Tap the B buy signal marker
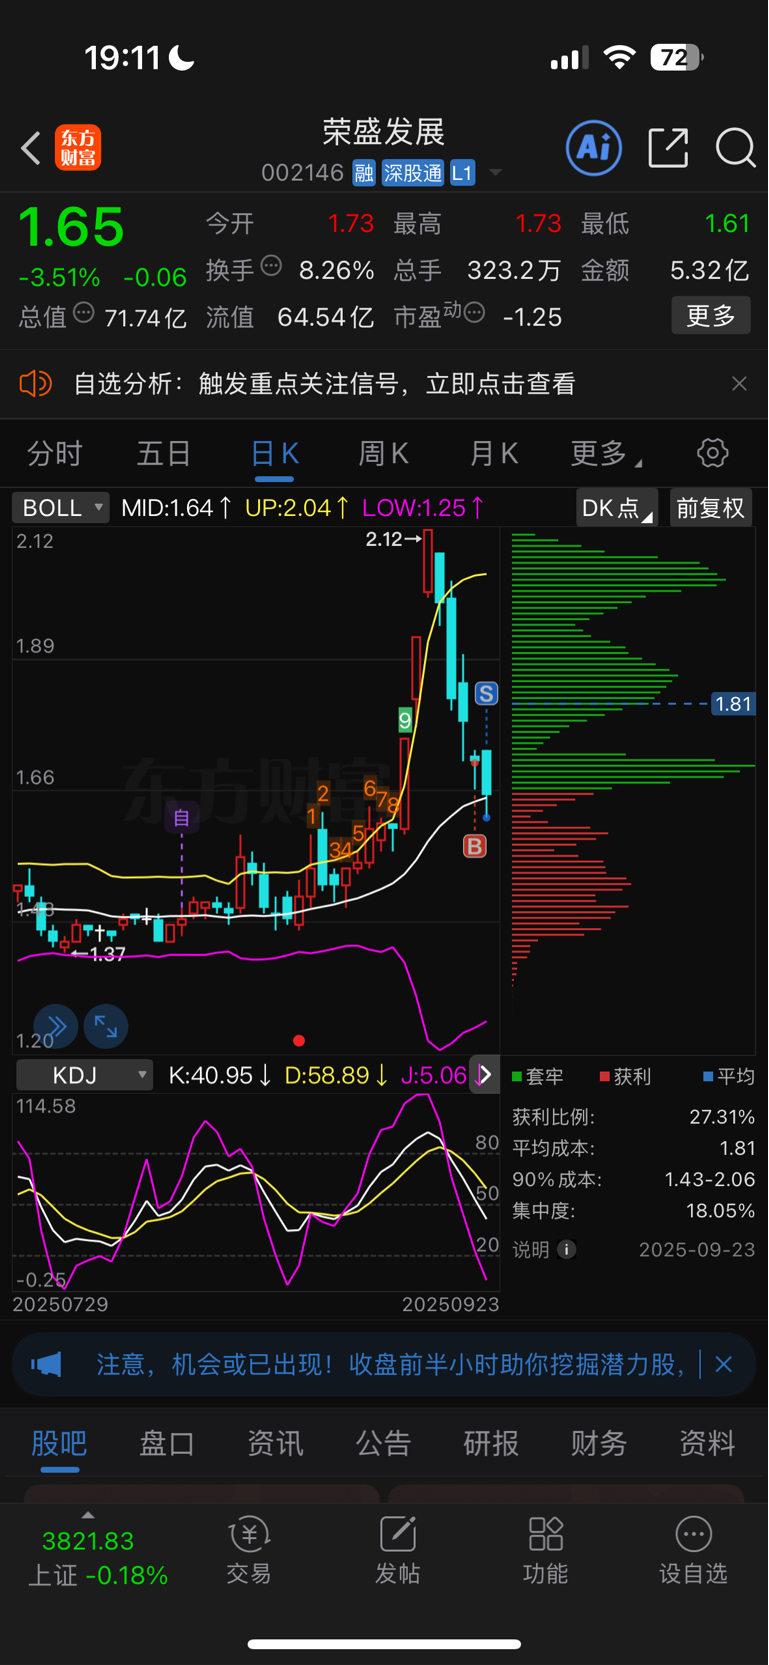Viewport: 769px width, 1665px height. (x=475, y=846)
